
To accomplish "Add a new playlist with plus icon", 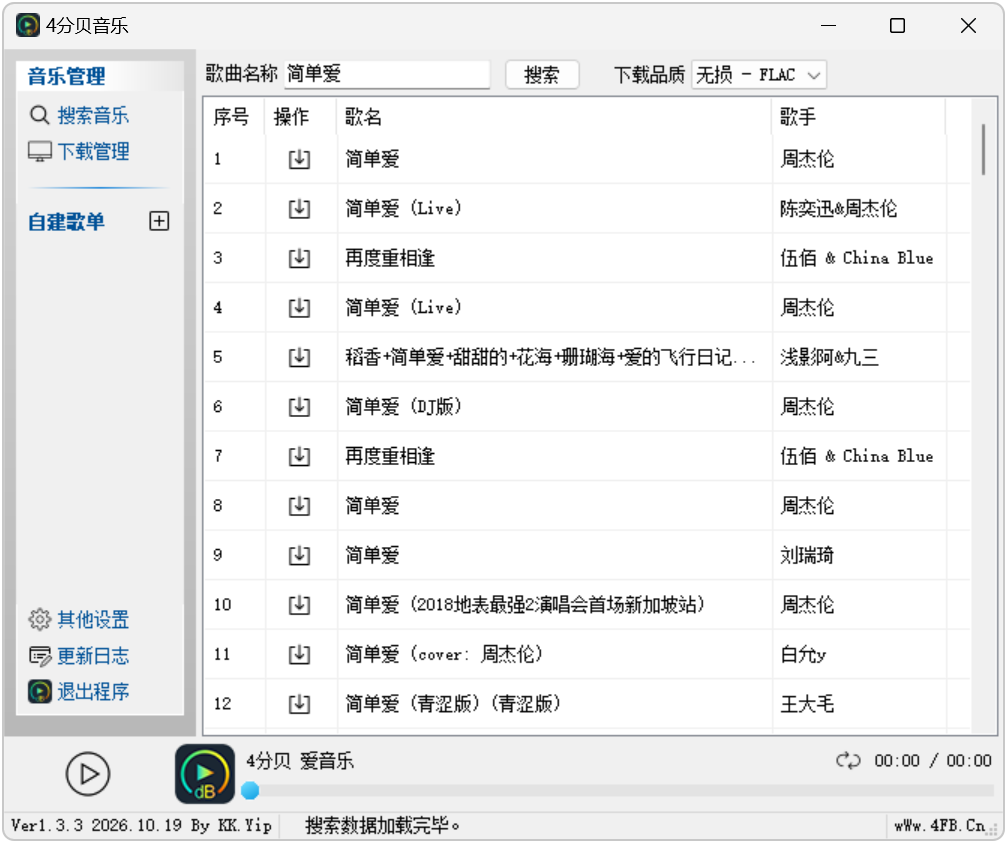I will point(159,221).
